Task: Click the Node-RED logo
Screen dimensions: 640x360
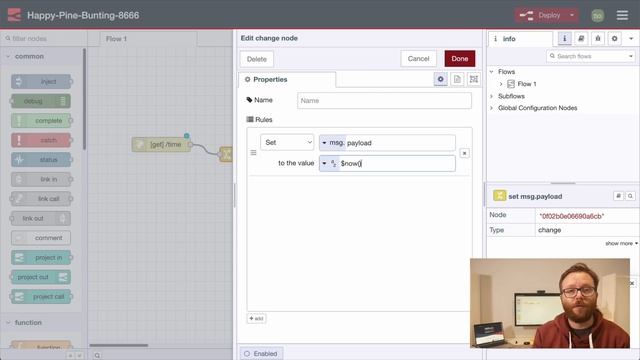Action: pos(14,15)
